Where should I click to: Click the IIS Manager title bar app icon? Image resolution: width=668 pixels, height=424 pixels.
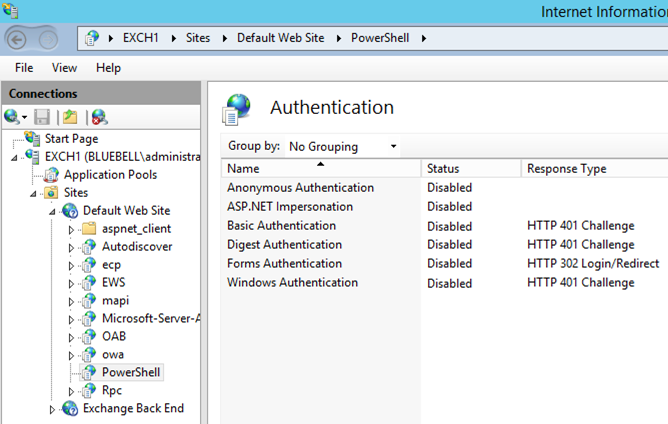click(10, 10)
